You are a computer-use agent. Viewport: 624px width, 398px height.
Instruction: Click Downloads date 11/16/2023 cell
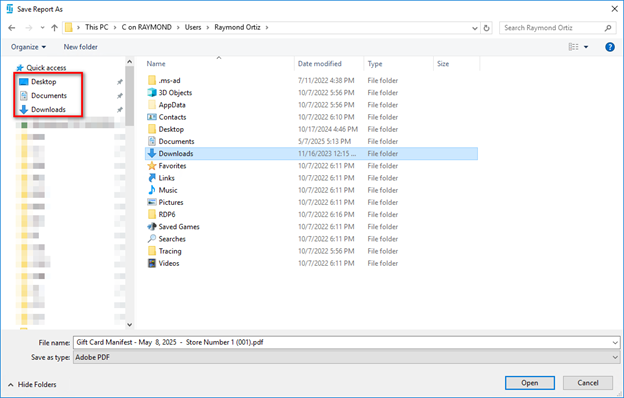pos(327,154)
